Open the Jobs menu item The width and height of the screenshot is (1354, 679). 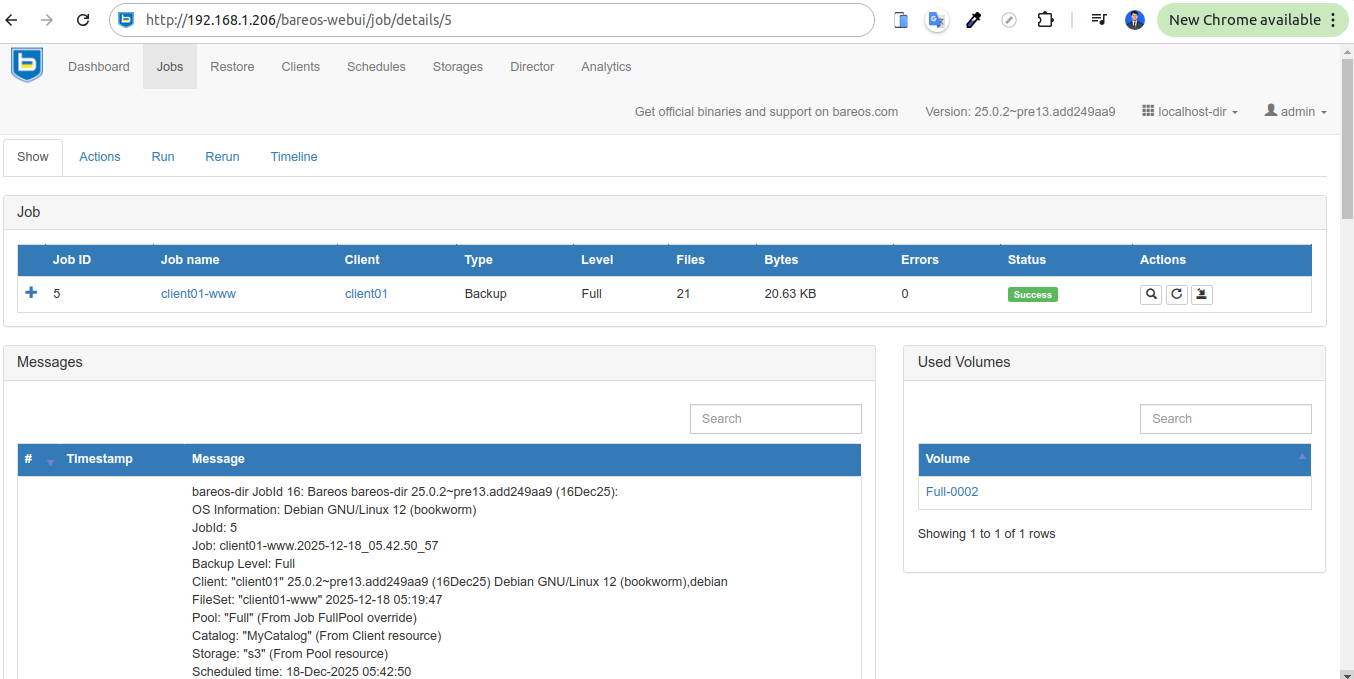170,67
